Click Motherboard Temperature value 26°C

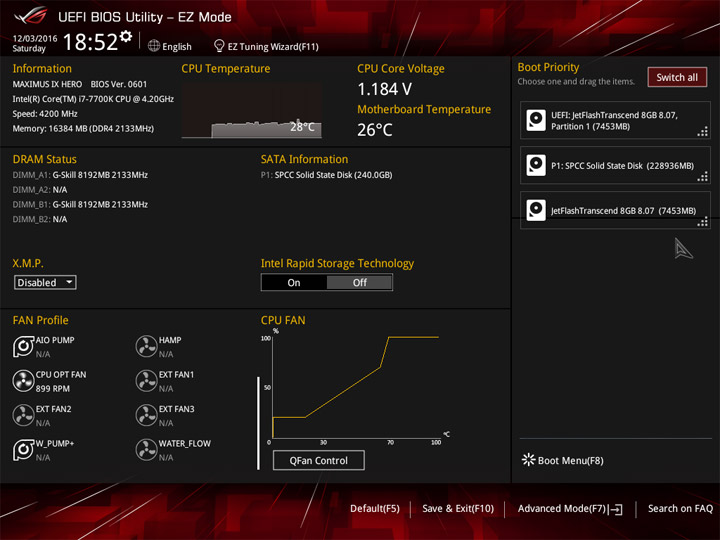pos(375,130)
